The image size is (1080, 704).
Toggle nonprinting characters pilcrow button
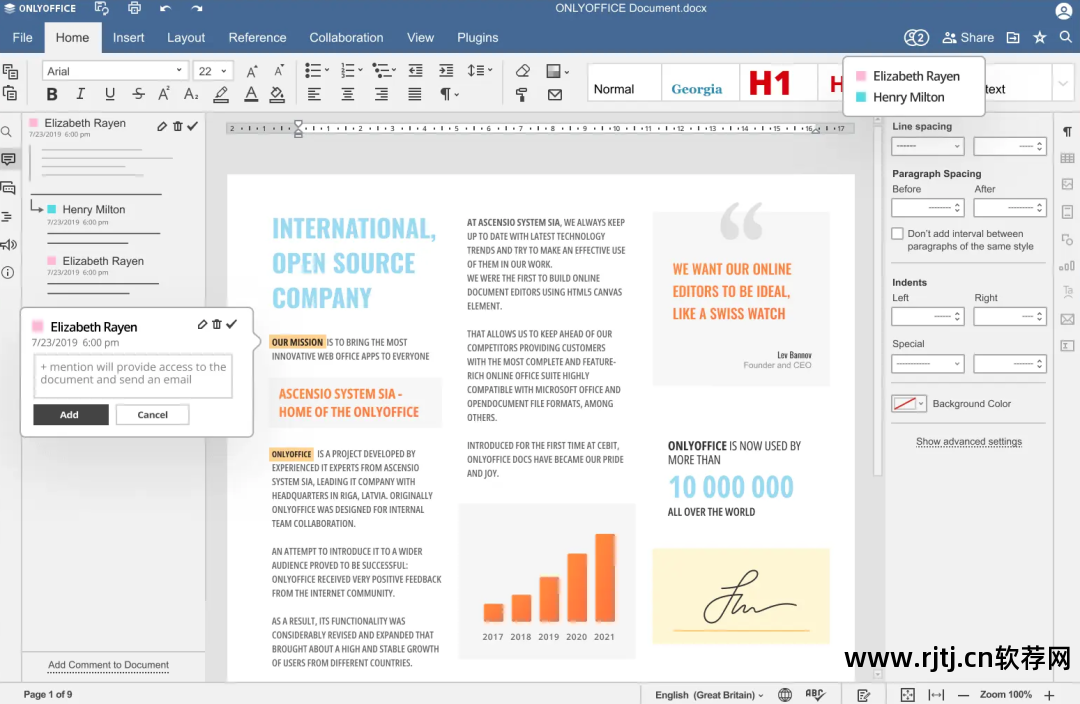coord(448,94)
